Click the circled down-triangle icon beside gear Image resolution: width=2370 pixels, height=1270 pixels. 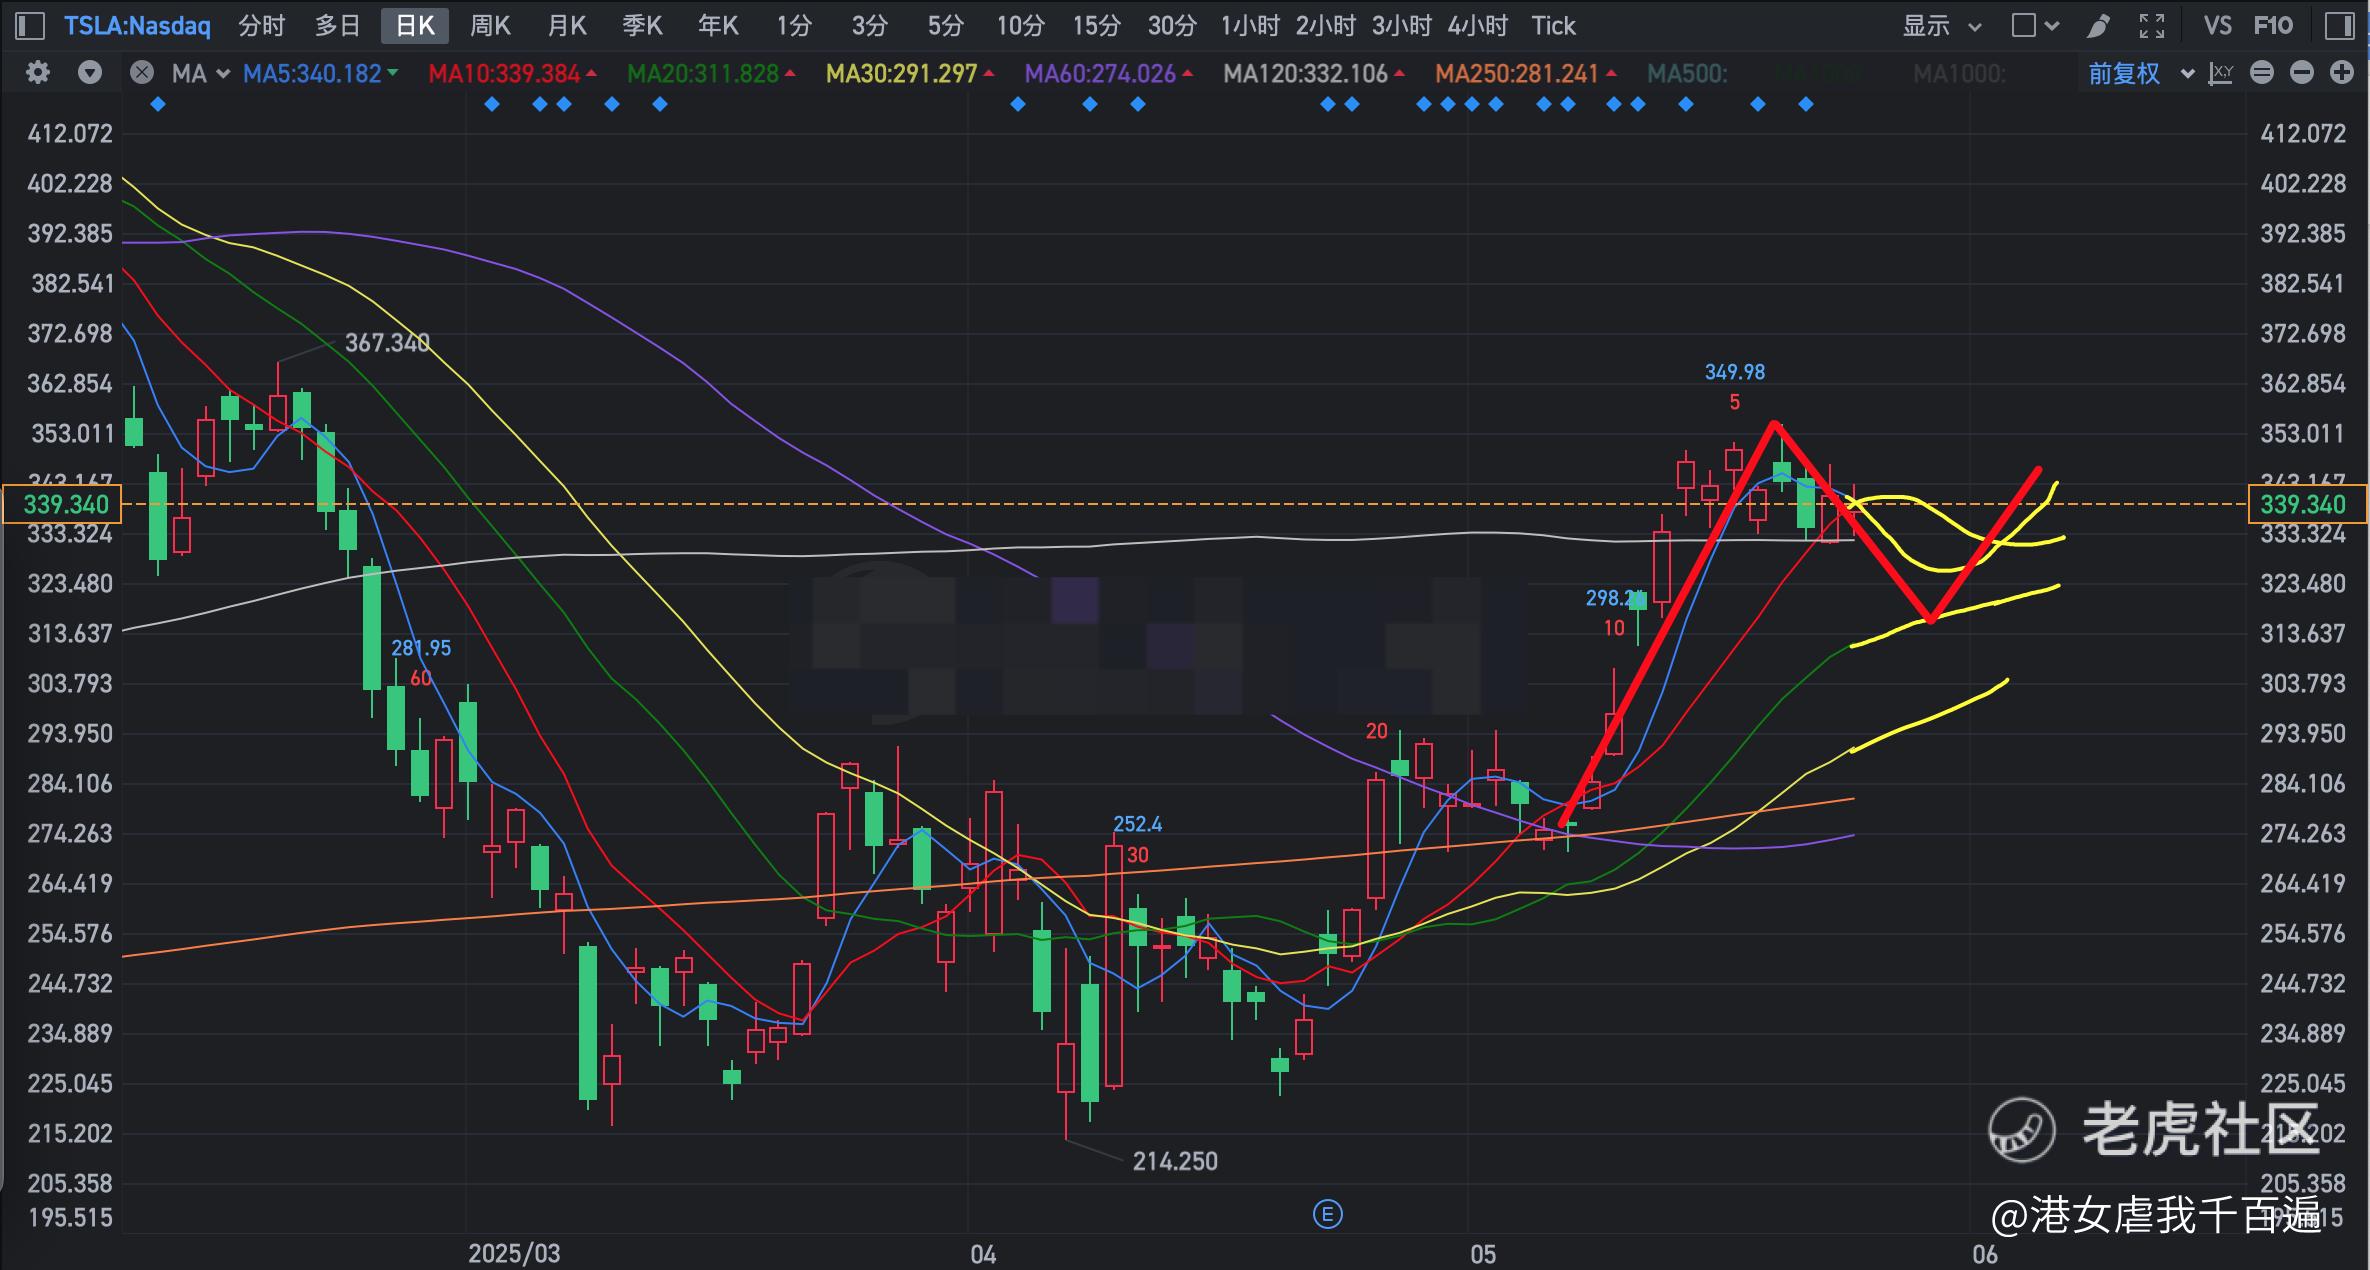[90, 72]
